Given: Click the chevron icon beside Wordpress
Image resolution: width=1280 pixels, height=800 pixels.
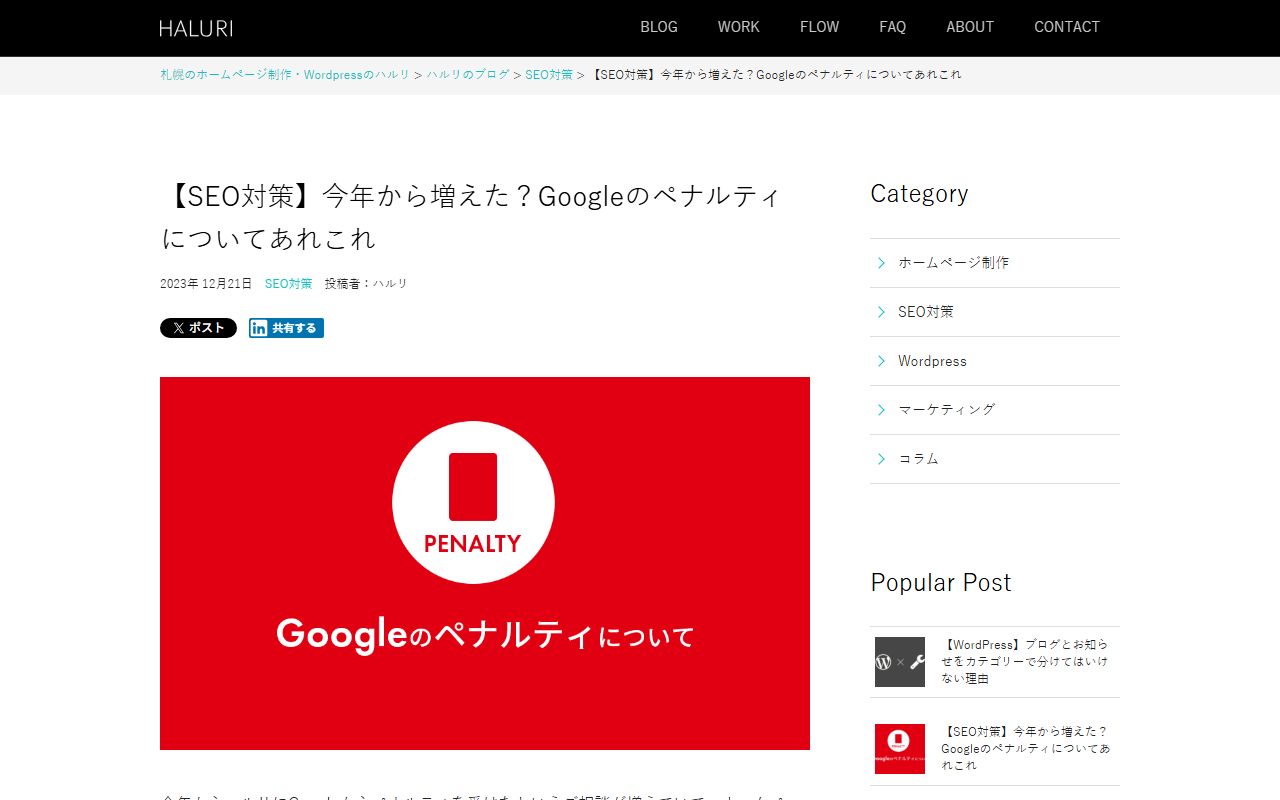Looking at the screenshot, I should [x=881, y=361].
